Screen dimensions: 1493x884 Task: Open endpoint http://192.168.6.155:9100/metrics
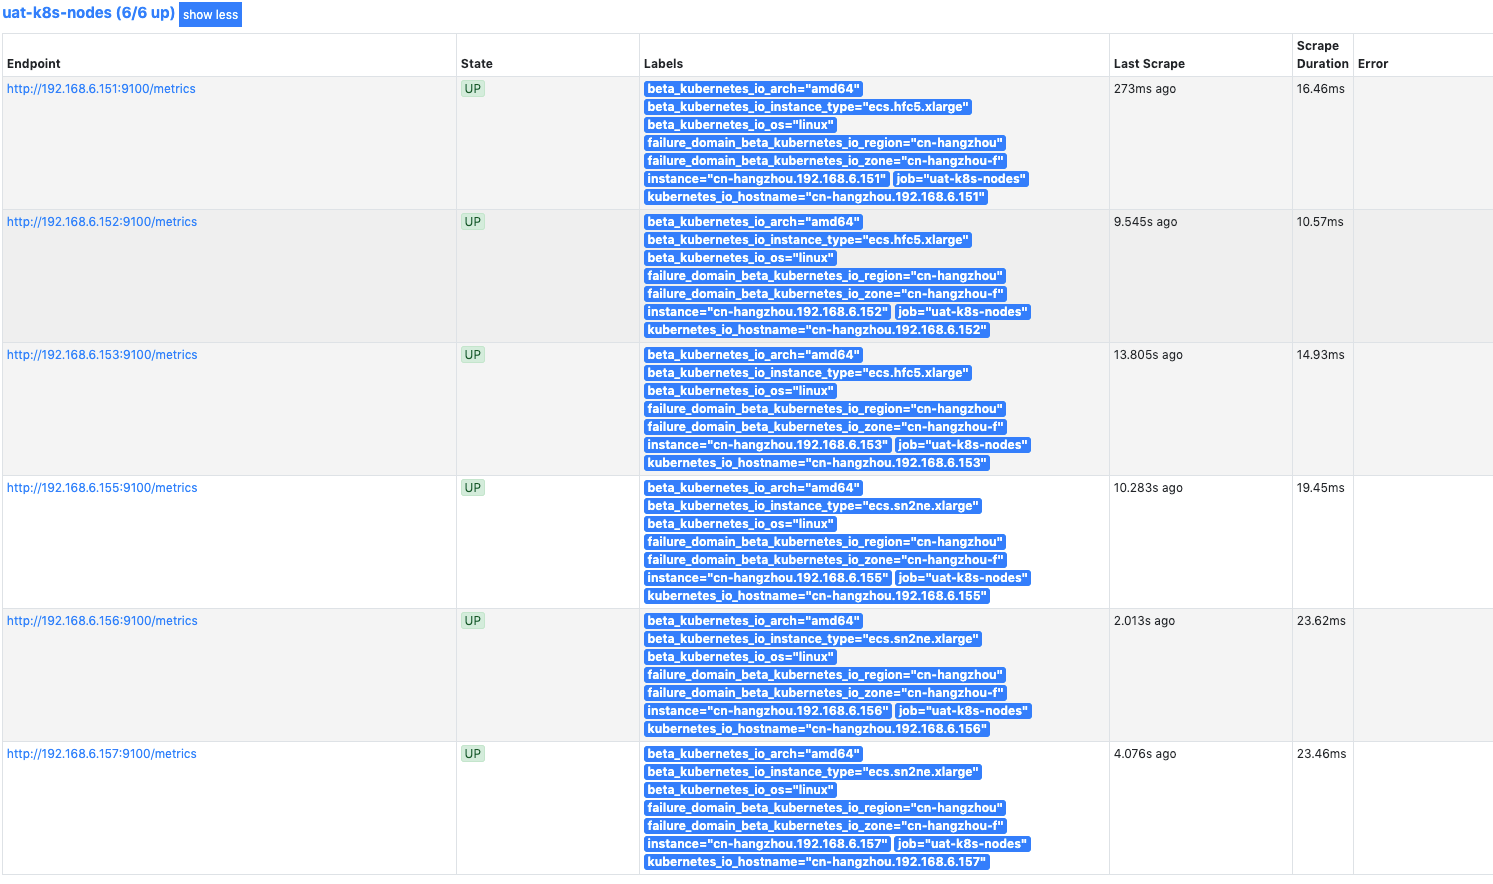(x=102, y=488)
